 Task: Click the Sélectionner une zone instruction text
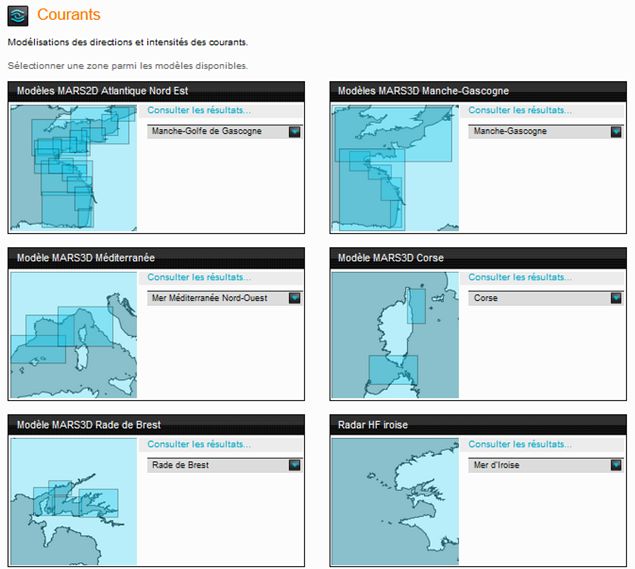click(x=128, y=66)
